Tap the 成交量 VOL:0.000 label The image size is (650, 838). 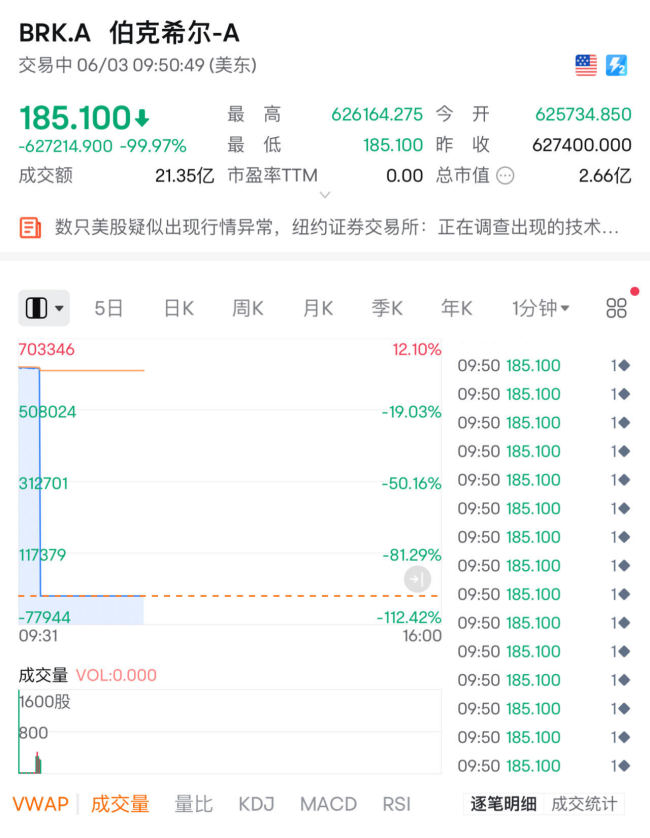tap(88, 675)
